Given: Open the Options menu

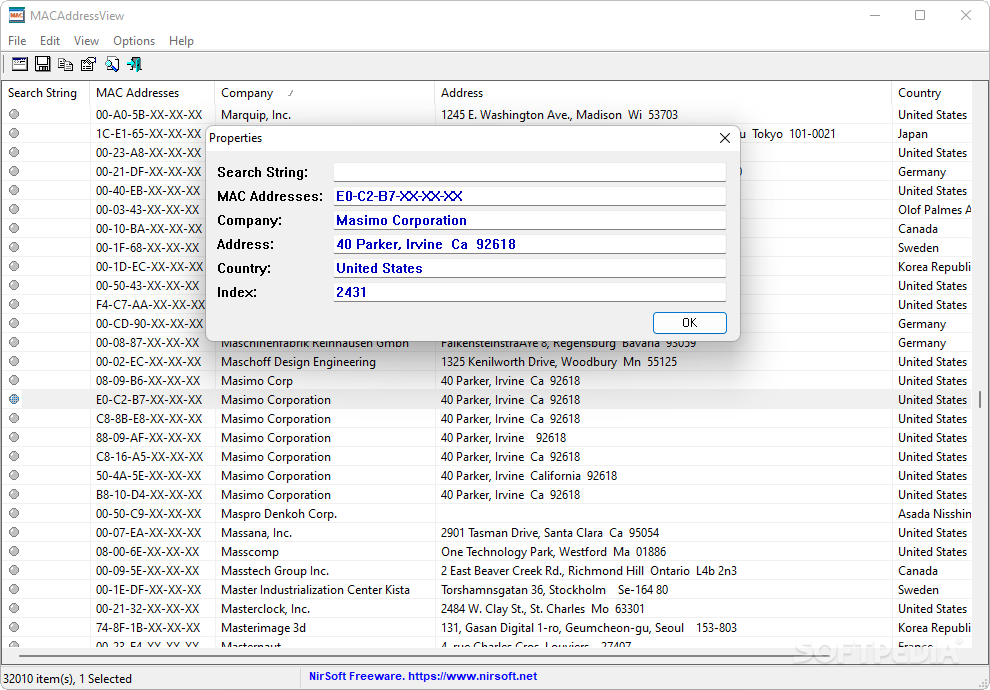Looking at the screenshot, I should tap(134, 40).
